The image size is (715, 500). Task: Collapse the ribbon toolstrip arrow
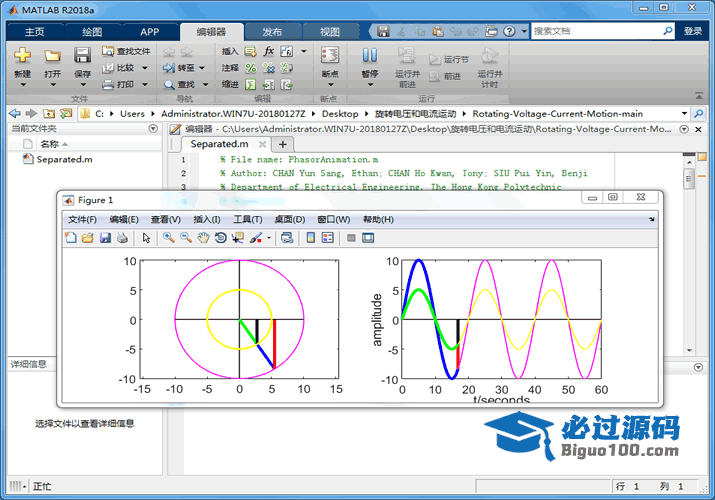pos(699,96)
